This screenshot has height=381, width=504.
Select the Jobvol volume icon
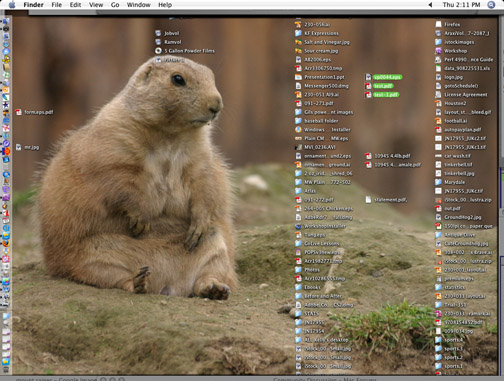(x=158, y=33)
